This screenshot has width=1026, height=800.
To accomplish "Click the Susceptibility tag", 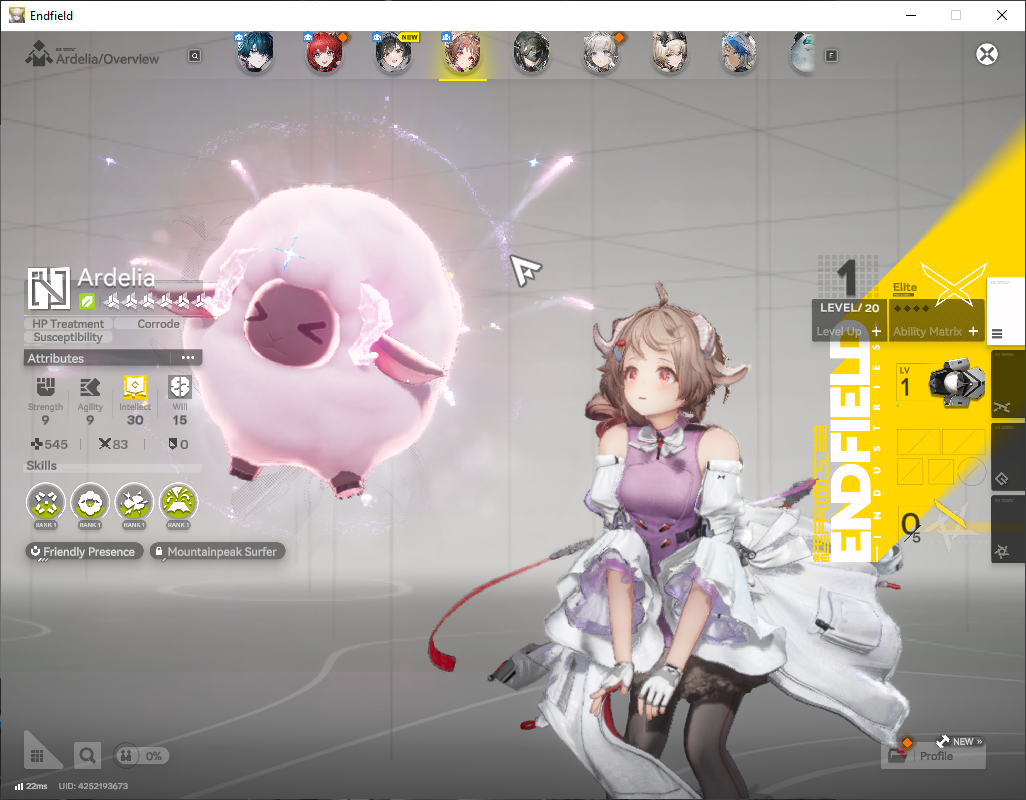I will (x=68, y=338).
